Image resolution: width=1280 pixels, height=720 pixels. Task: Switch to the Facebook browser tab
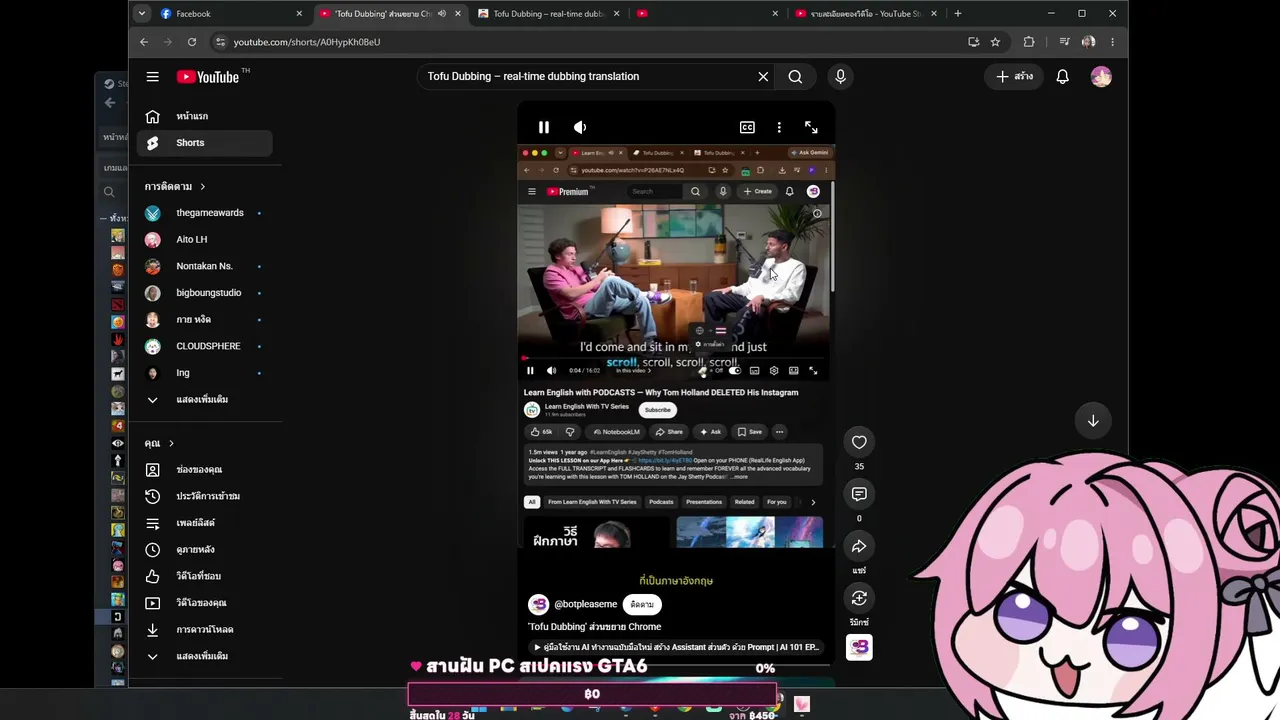click(230, 13)
